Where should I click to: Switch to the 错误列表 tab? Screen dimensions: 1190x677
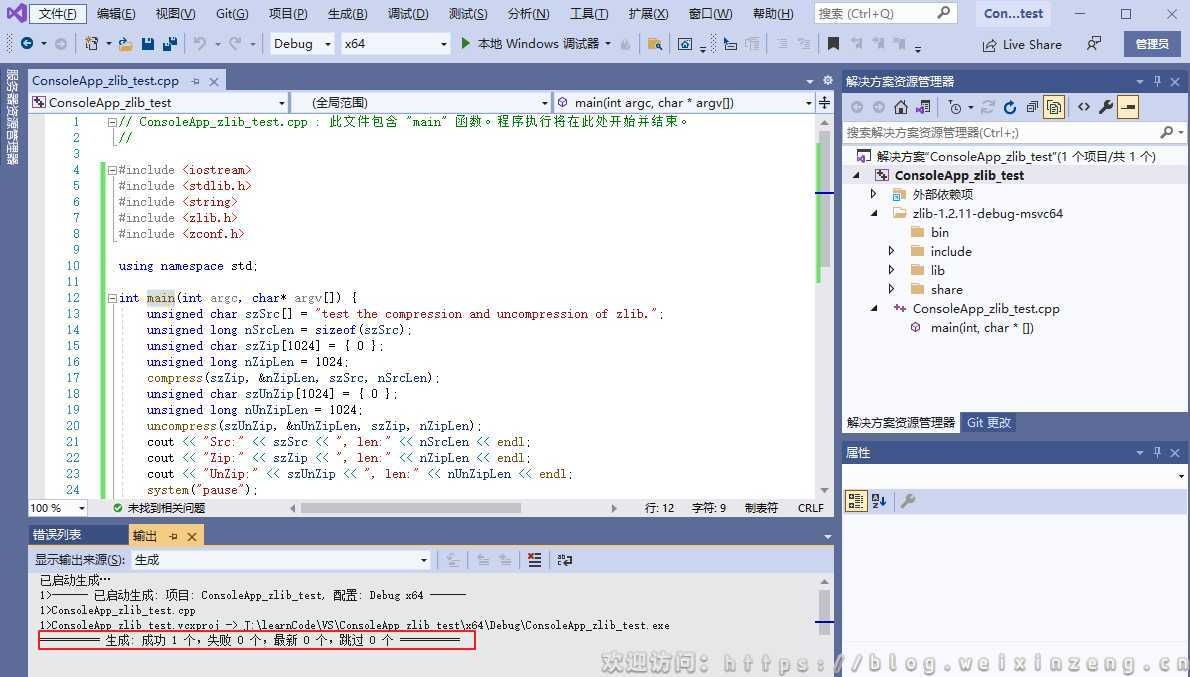click(x=57, y=536)
